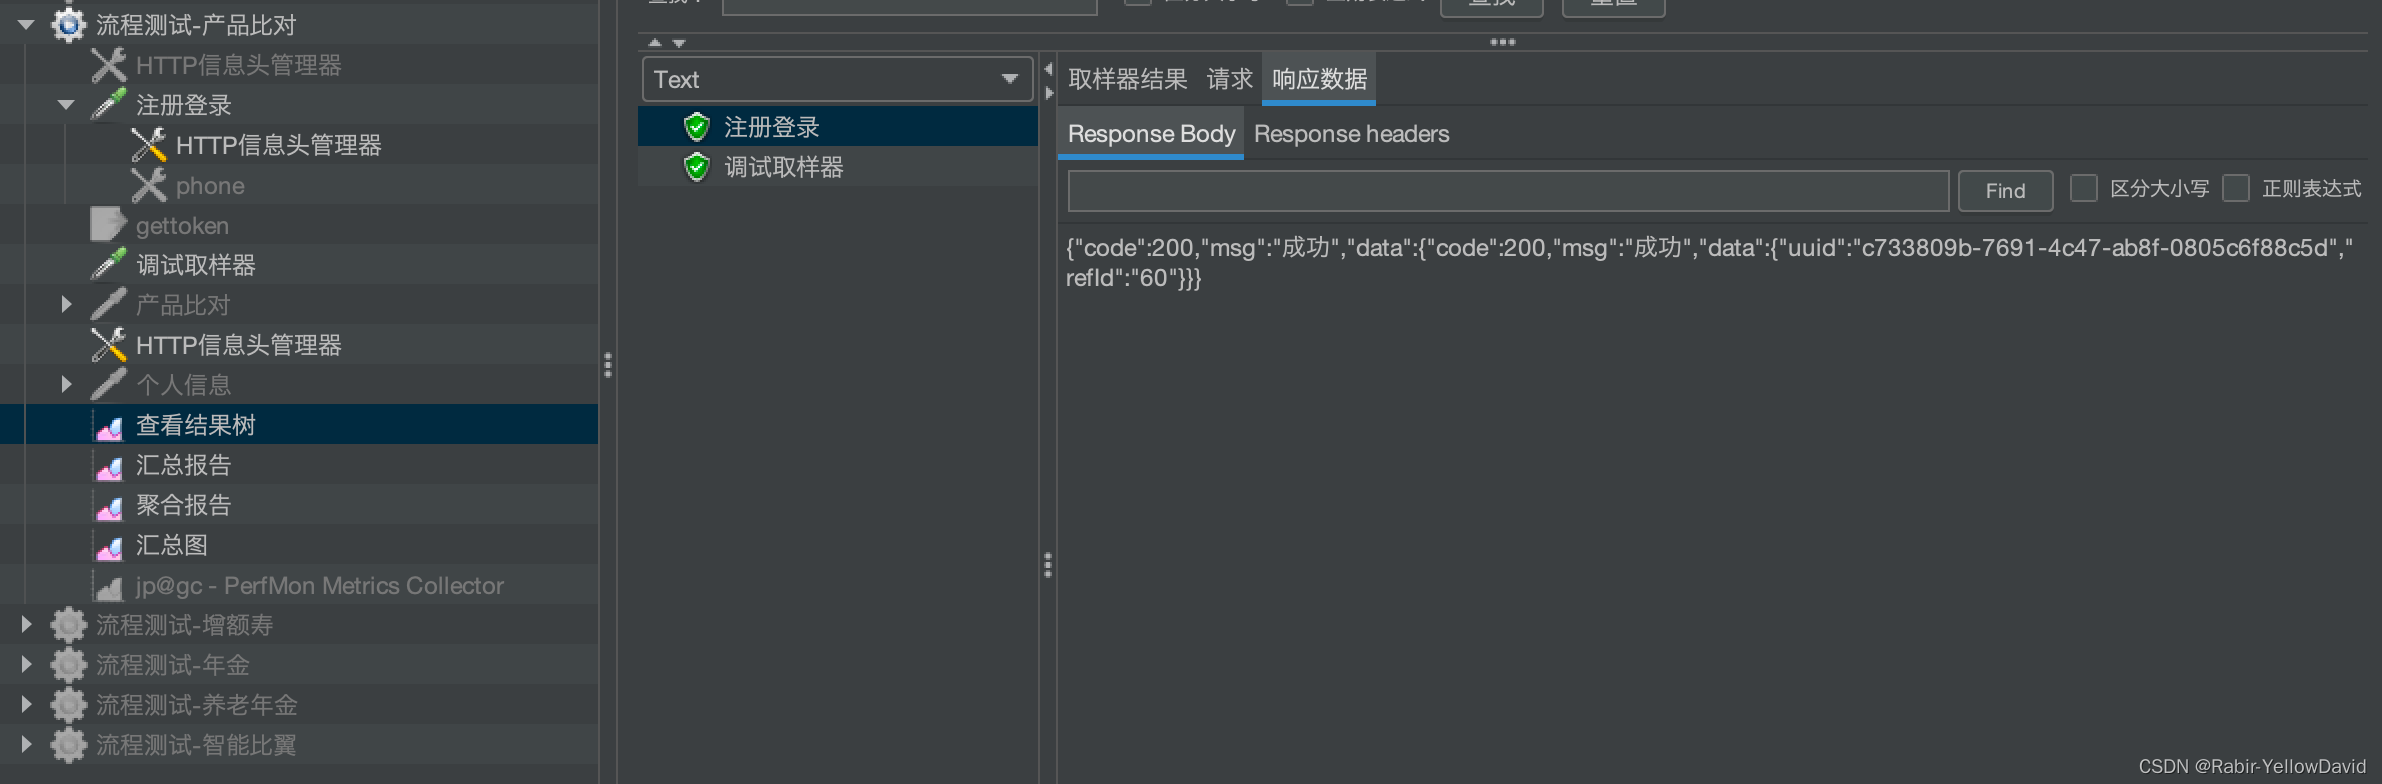
Task: Select 汇总图 in the test plan tree
Action: [172, 545]
